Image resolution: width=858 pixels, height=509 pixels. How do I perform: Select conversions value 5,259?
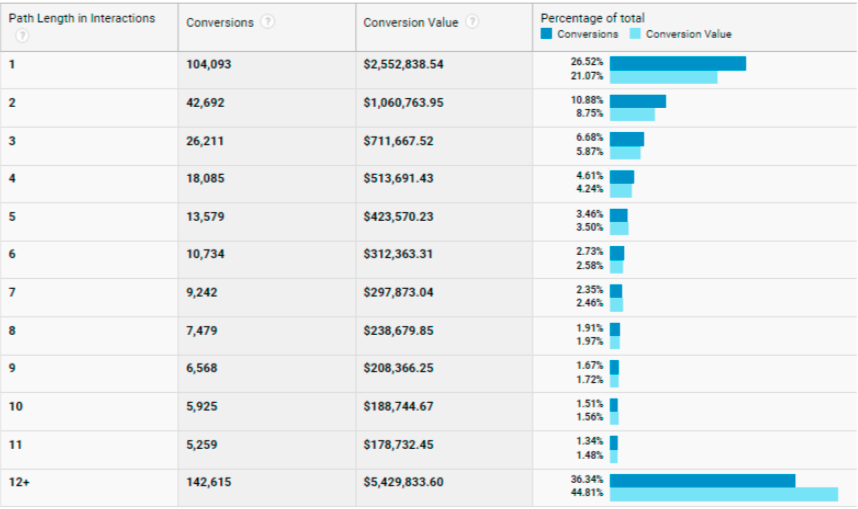pyautogui.click(x=201, y=444)
